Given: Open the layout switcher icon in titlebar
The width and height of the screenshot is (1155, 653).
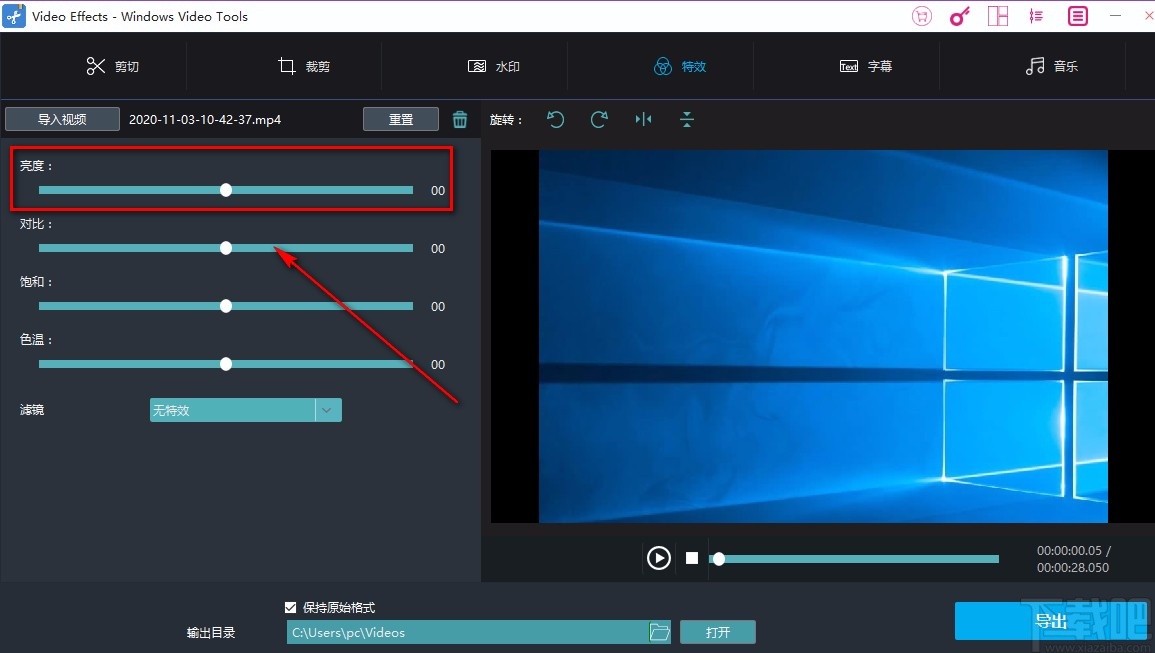Looking at the screenshot, I should (x=997, y=16).
